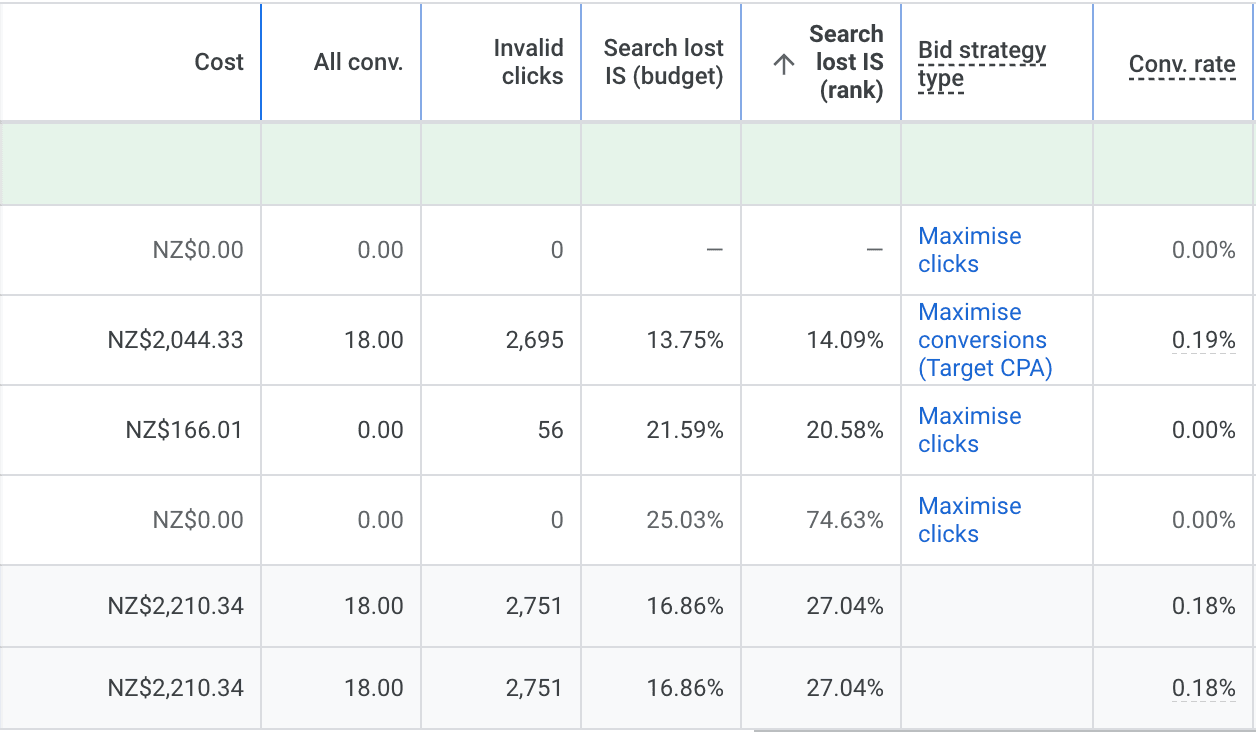Screen dimensions: 1256x732
Task: Click the All conv. column header
Action: coord(358,62)
